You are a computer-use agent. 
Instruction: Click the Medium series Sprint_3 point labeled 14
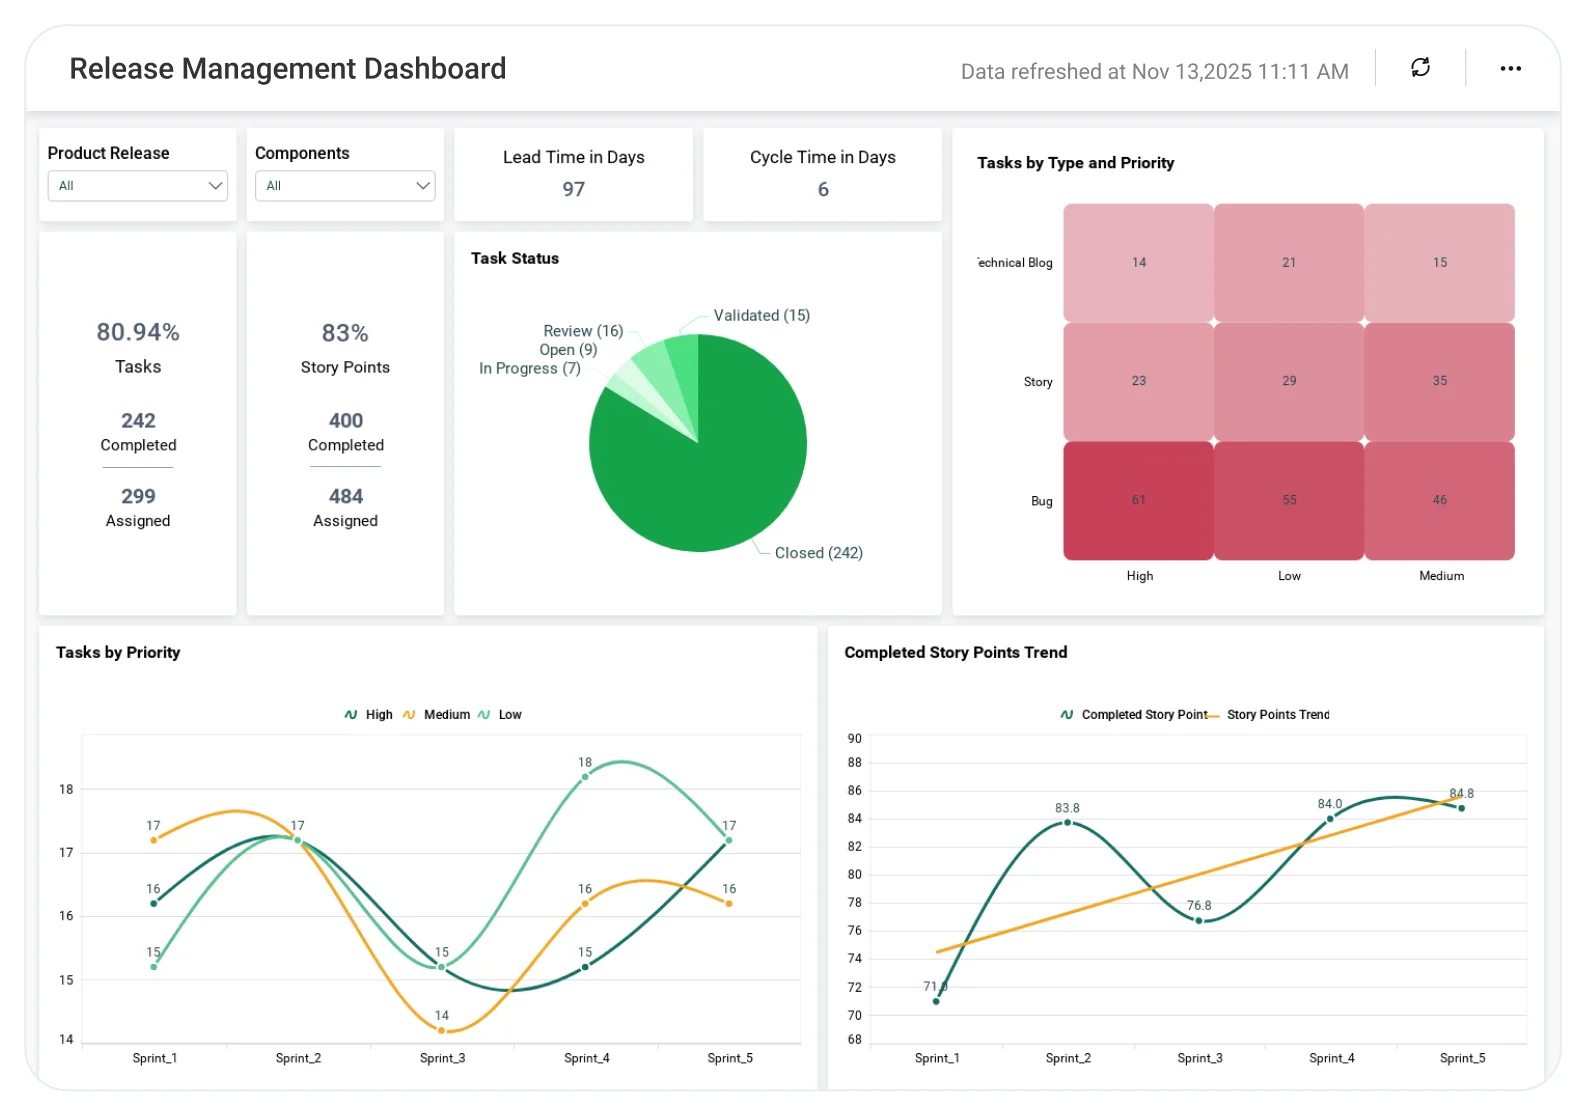tap(441, 1030)
